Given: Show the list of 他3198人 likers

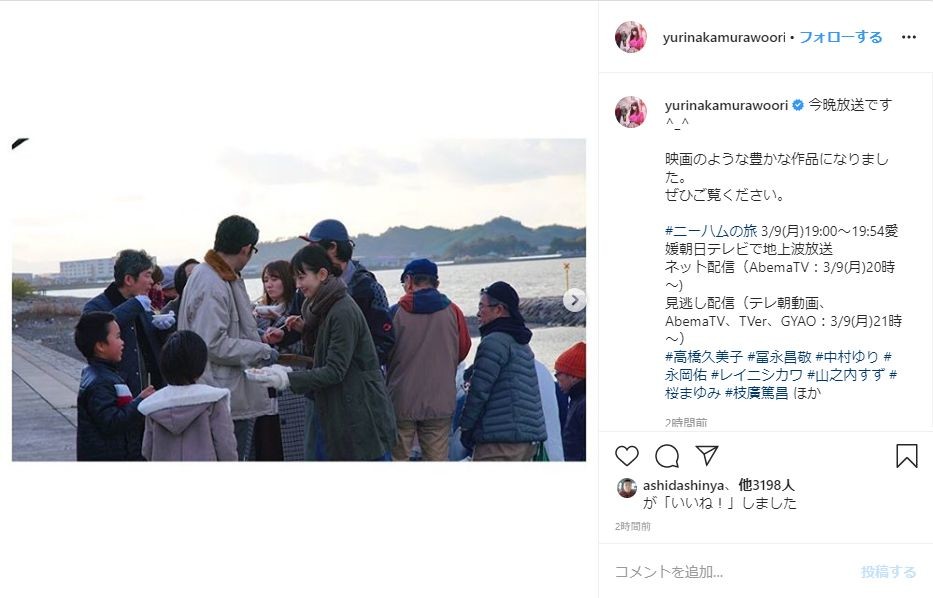Looking at the screenshot, I should 766,485.
